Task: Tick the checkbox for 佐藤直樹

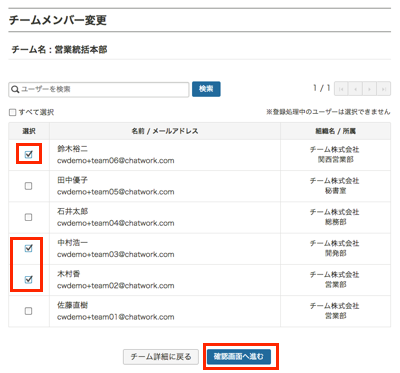Action: click(x=29, y=311)
